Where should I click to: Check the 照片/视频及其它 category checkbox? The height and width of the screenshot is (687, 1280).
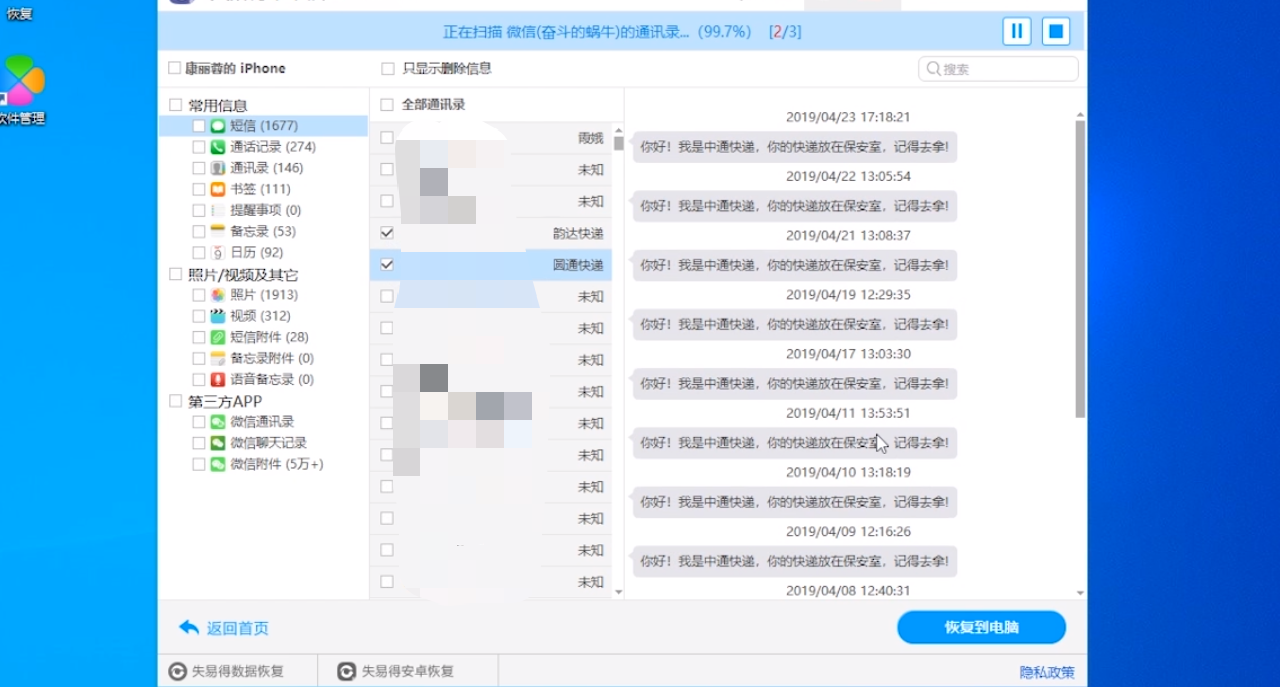point(176,274)
